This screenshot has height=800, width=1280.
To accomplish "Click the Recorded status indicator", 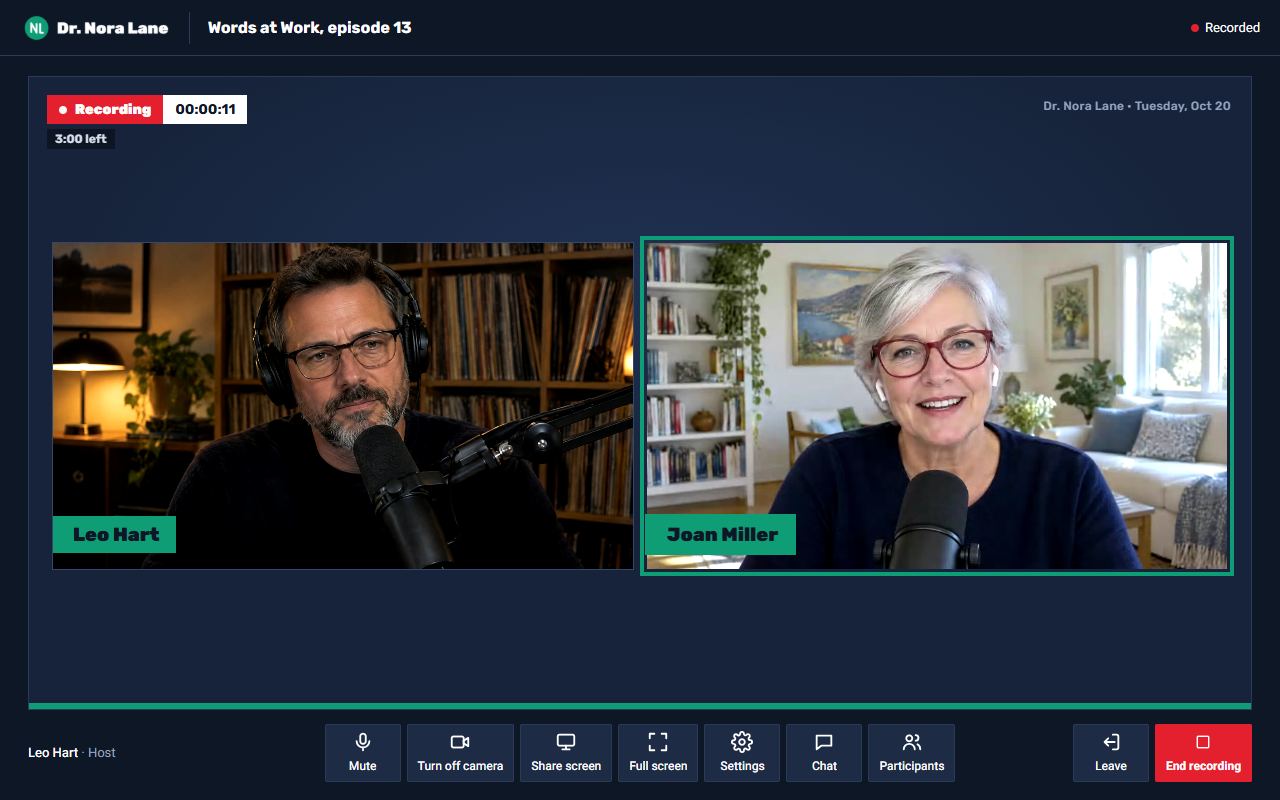I will click(x=1225, y=28).
